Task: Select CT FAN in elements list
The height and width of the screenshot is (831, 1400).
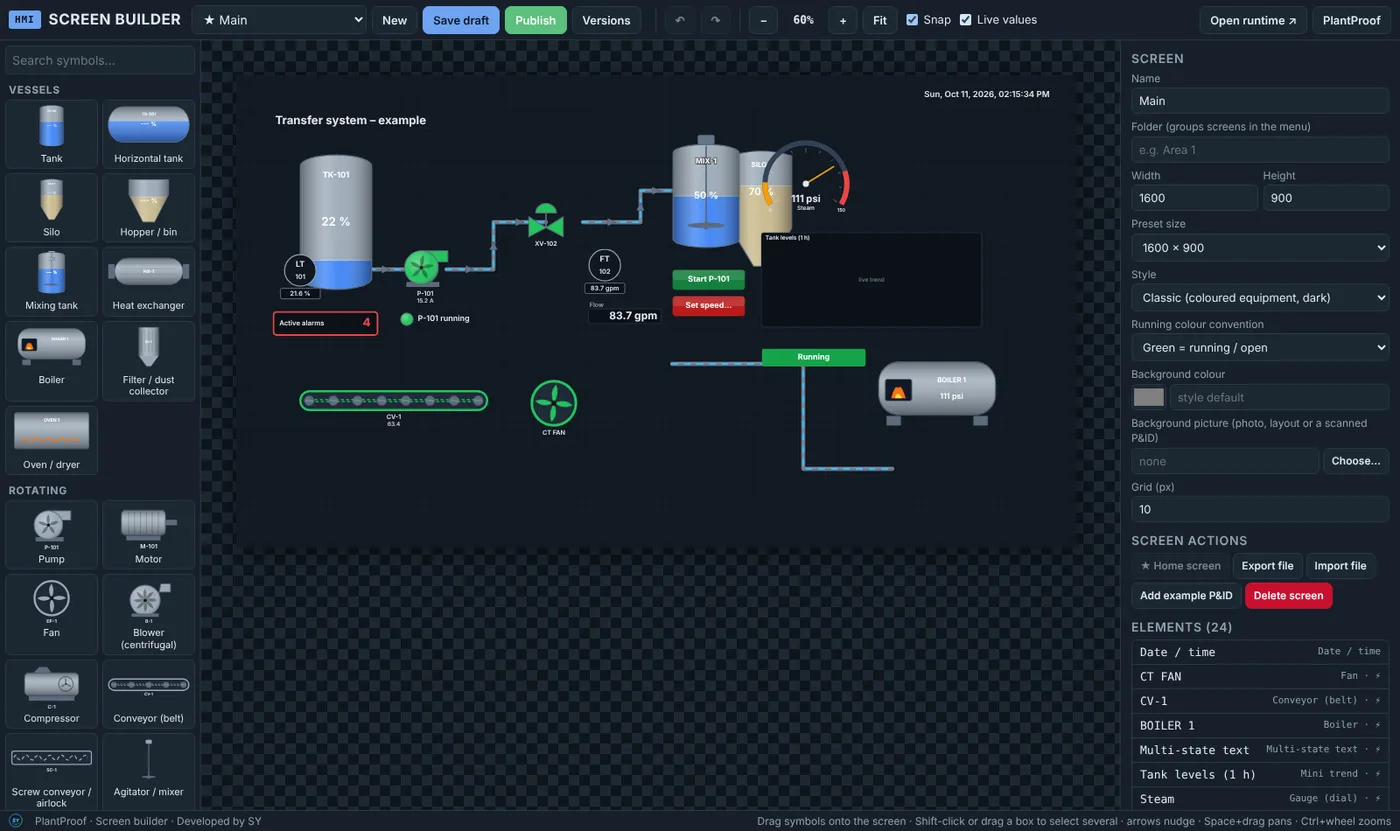Action: [x=1260, y=676]
